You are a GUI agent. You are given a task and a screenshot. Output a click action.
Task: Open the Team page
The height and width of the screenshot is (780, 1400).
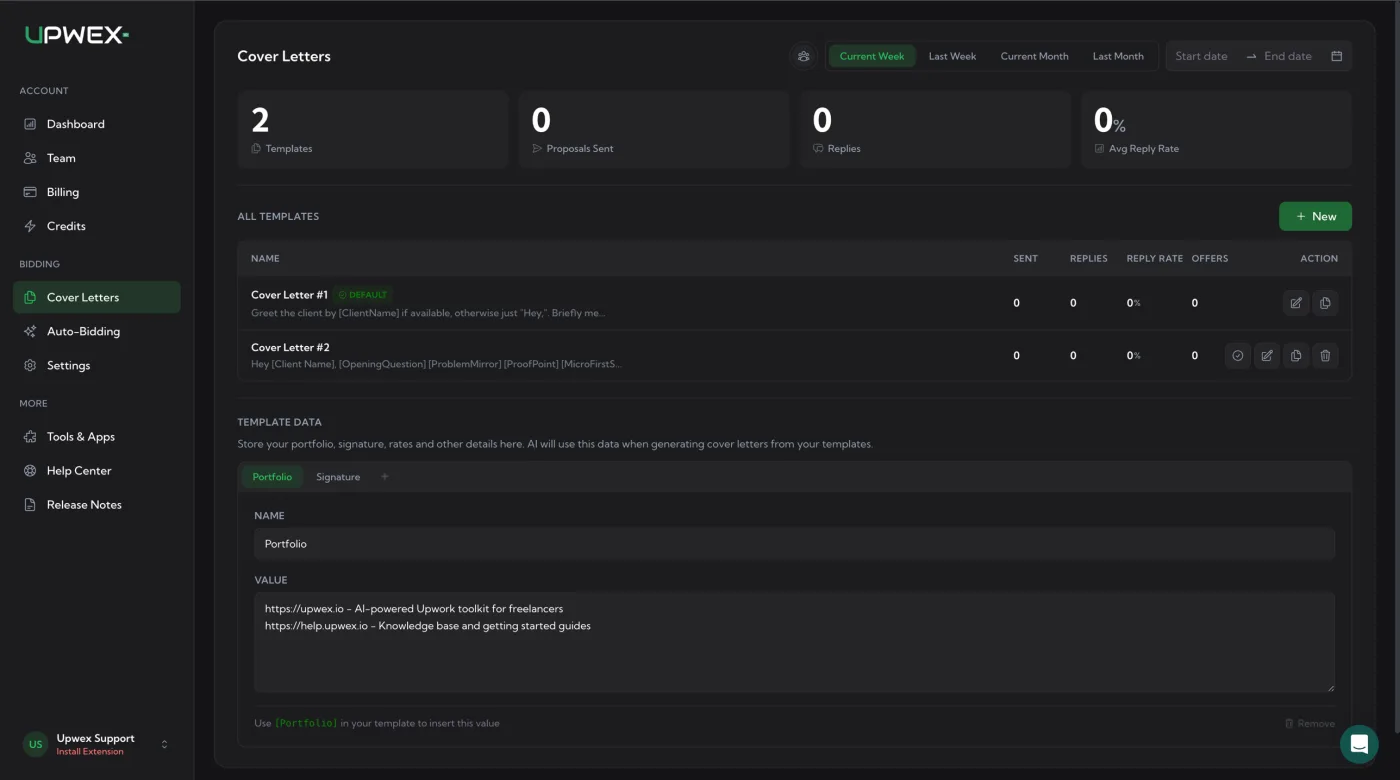coord(97,158)
